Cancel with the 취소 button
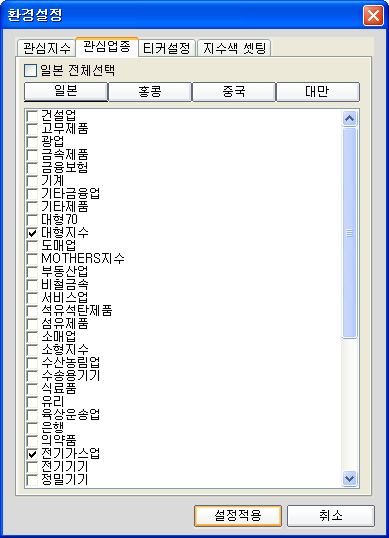389x538 pixels. 331,515
